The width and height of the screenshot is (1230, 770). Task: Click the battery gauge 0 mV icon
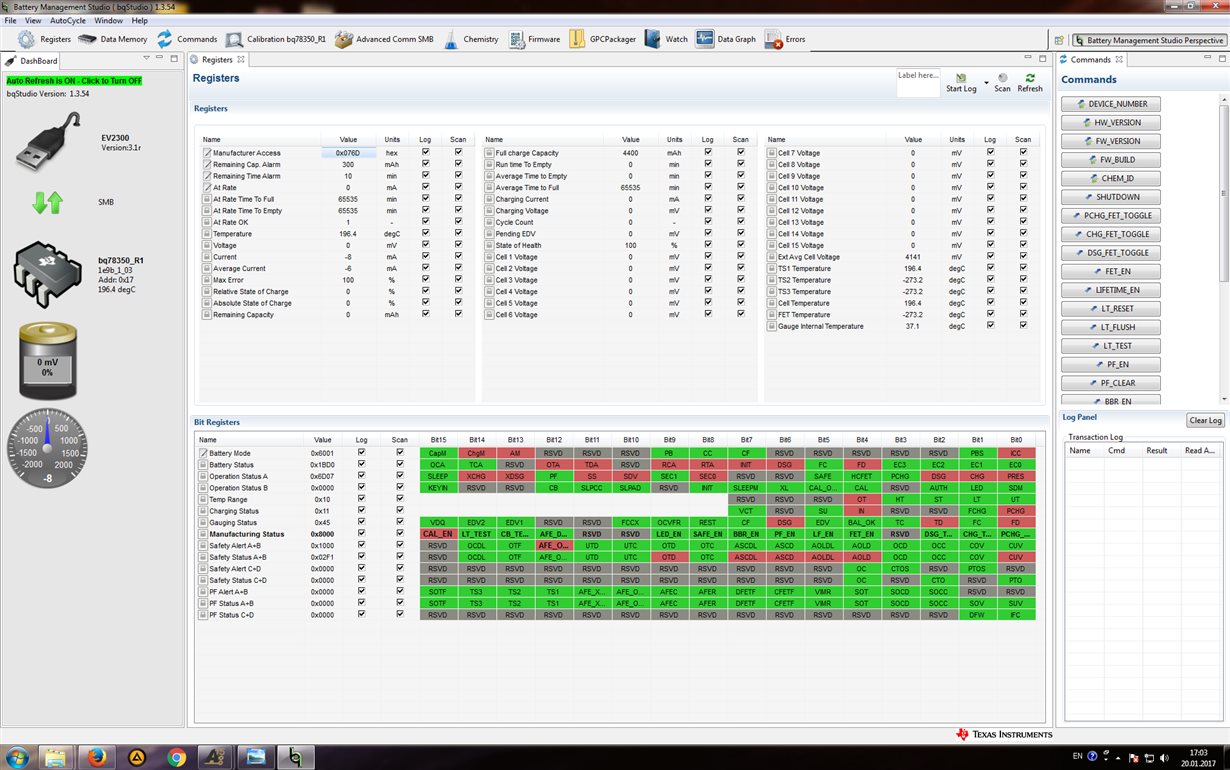(46, 361)
